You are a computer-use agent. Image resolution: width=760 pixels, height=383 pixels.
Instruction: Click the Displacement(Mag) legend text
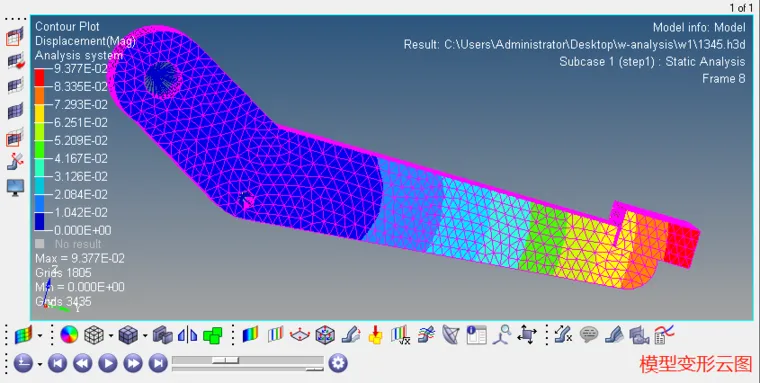pos(85,41)
